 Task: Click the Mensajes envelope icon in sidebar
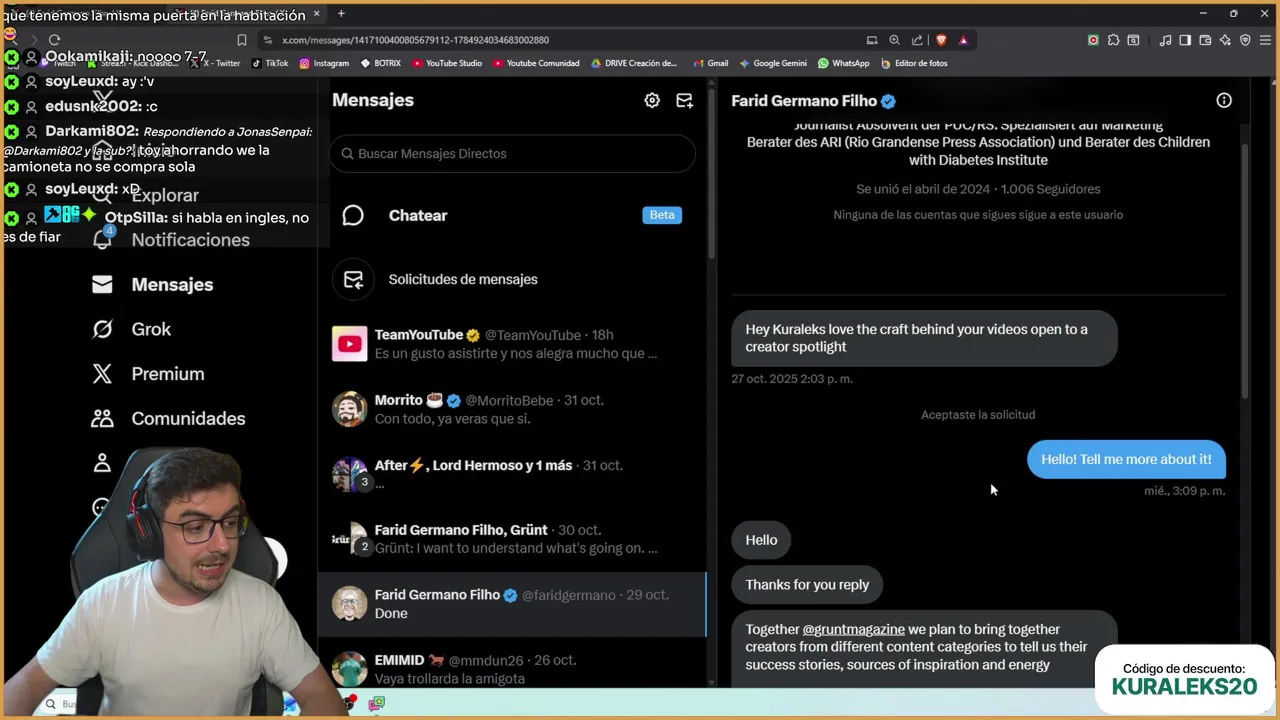[102, 285]
